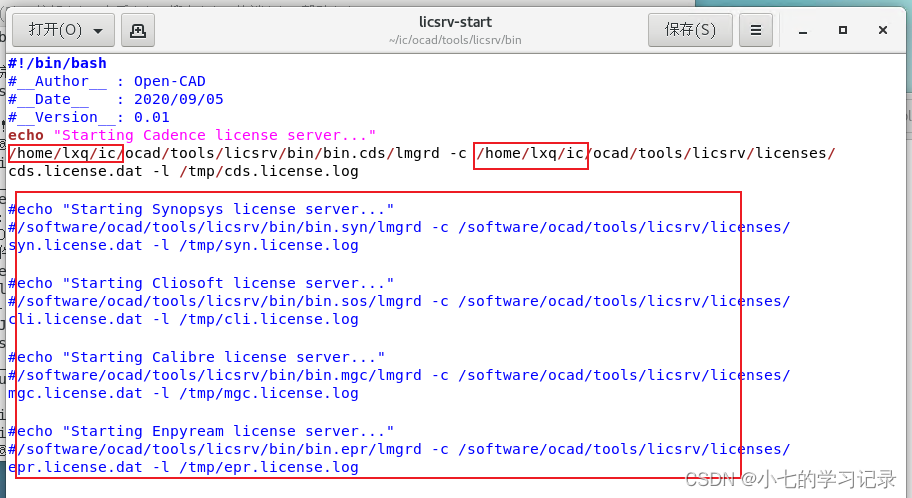Click the epr.license.dat -l /tmp/epr.license.log line
The image size is (912, 498).
point(183,467)
